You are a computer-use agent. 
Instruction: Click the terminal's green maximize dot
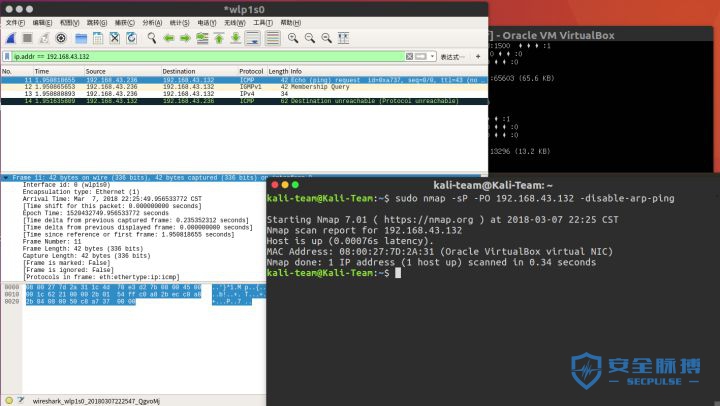(295, 185)
